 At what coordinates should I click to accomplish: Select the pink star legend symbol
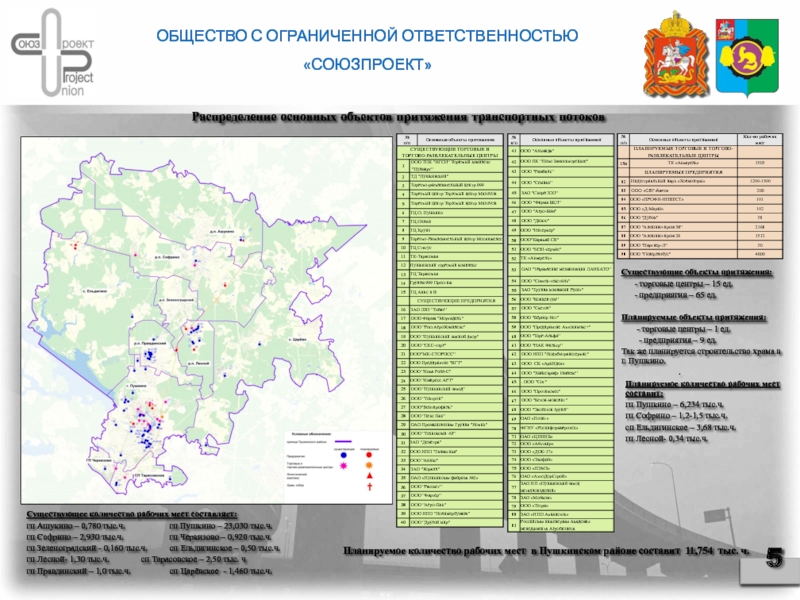pyautogui.click(x=344, y=465)
